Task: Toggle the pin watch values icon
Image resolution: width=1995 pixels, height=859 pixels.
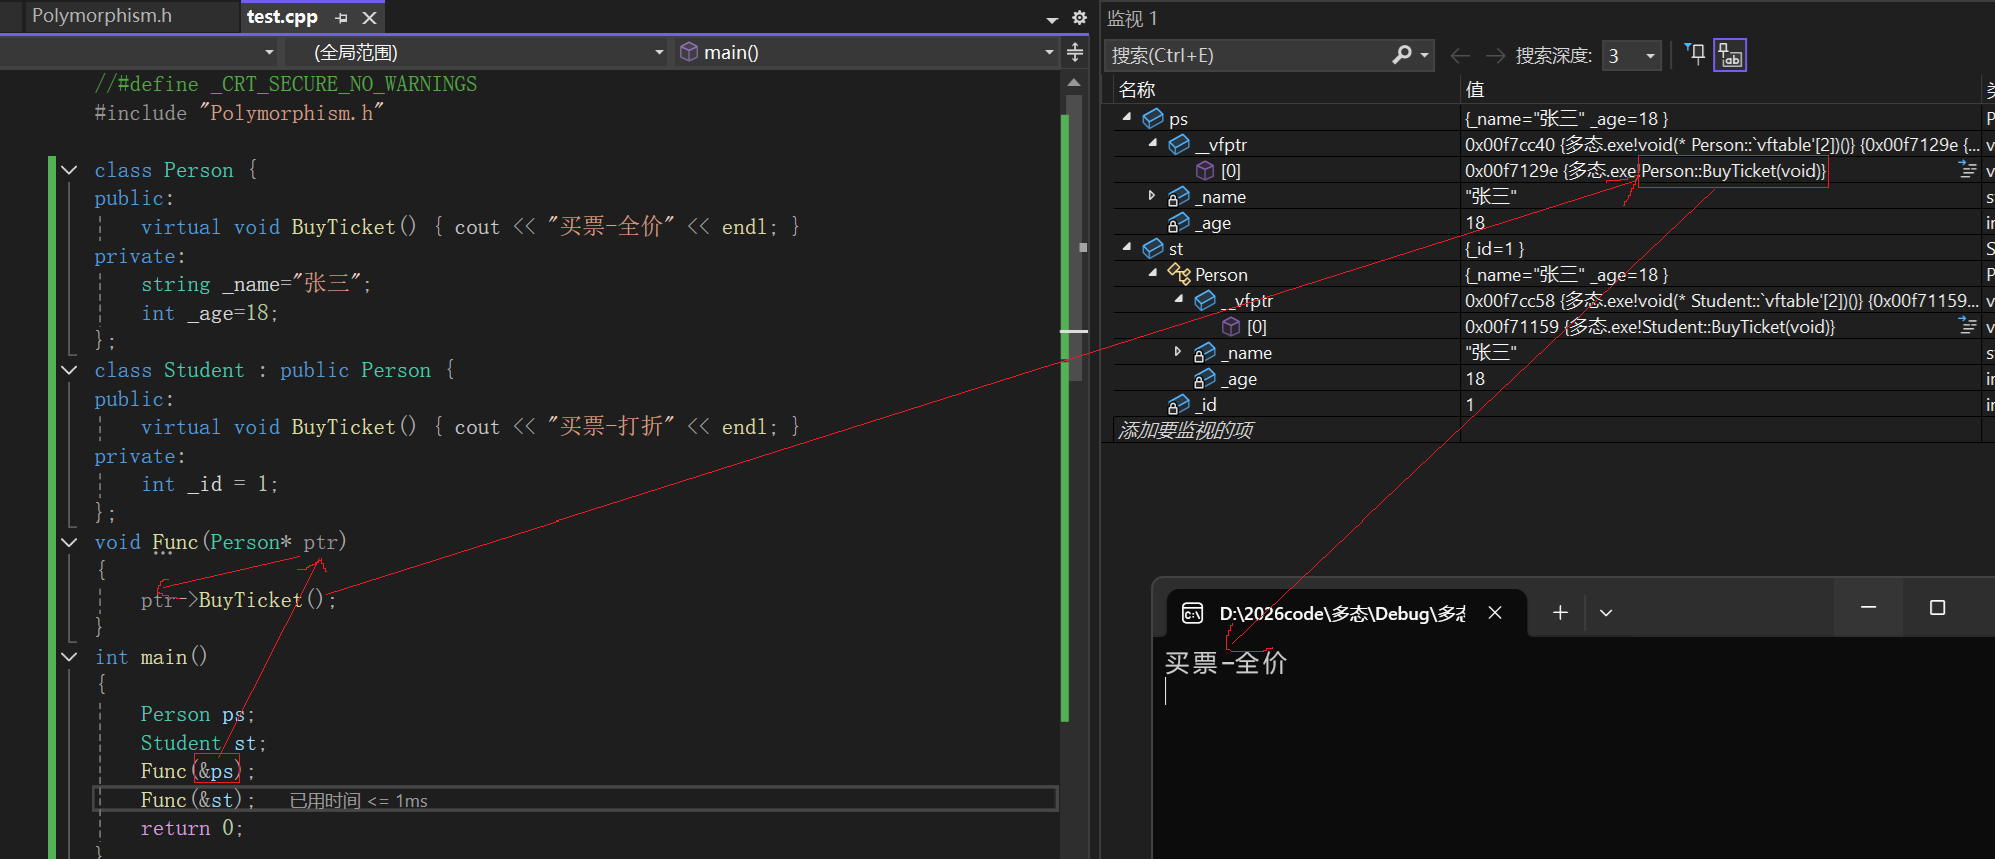Action: click(1695, 54)
